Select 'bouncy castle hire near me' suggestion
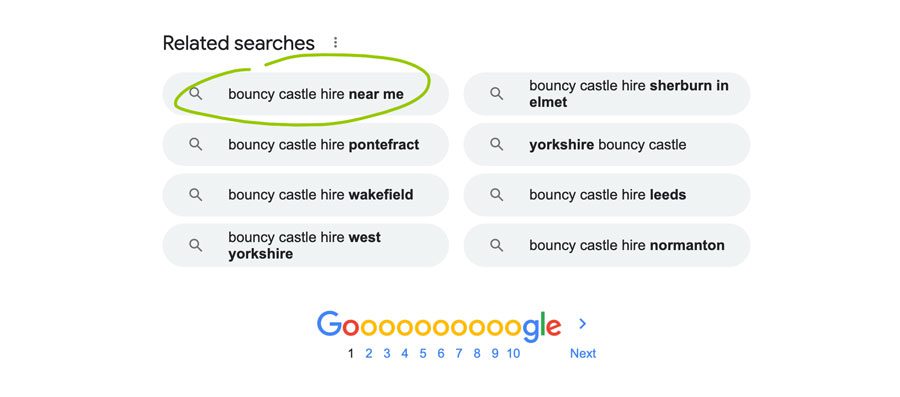 pos(305,94)
